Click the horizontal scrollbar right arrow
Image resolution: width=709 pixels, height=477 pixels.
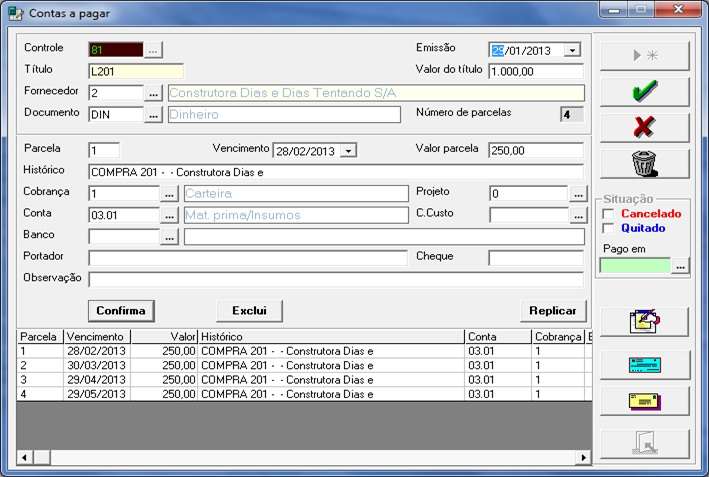(583, 457)
